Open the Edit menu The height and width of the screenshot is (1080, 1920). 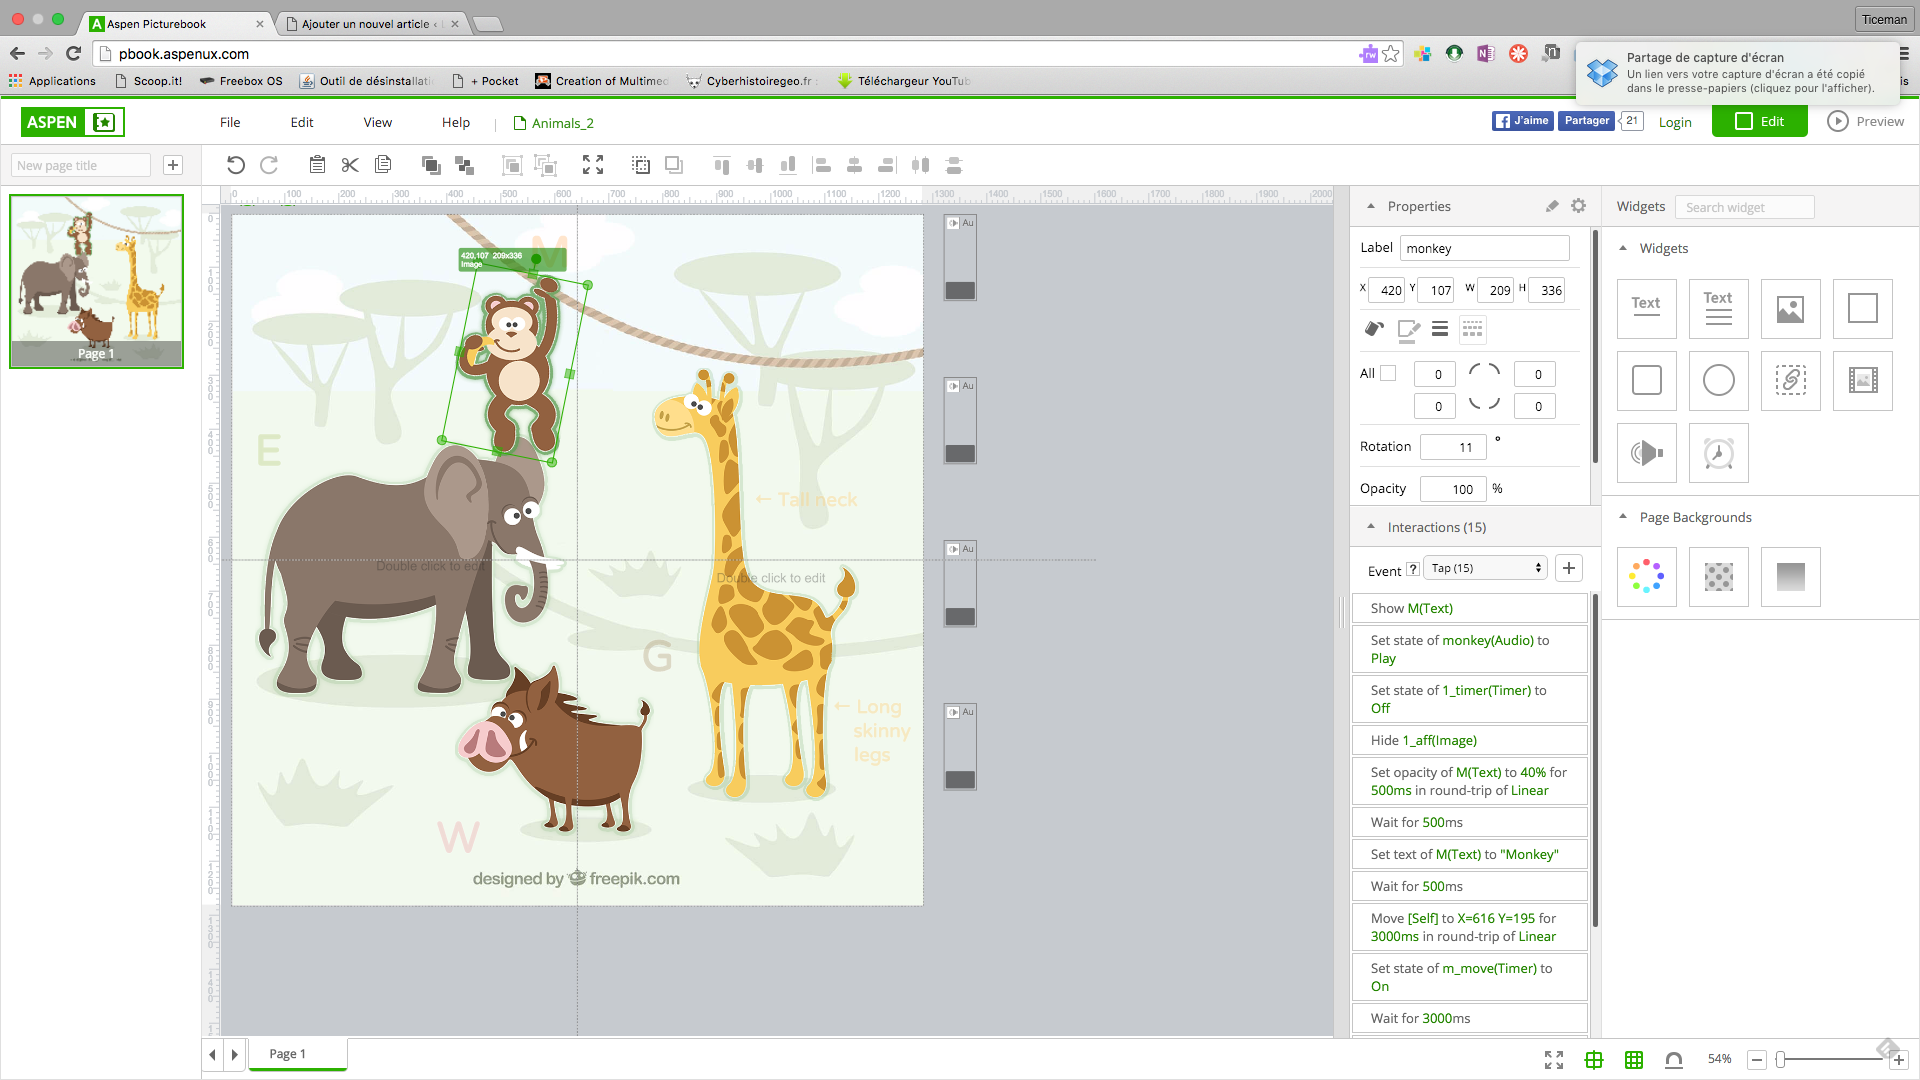click(302, 122)
